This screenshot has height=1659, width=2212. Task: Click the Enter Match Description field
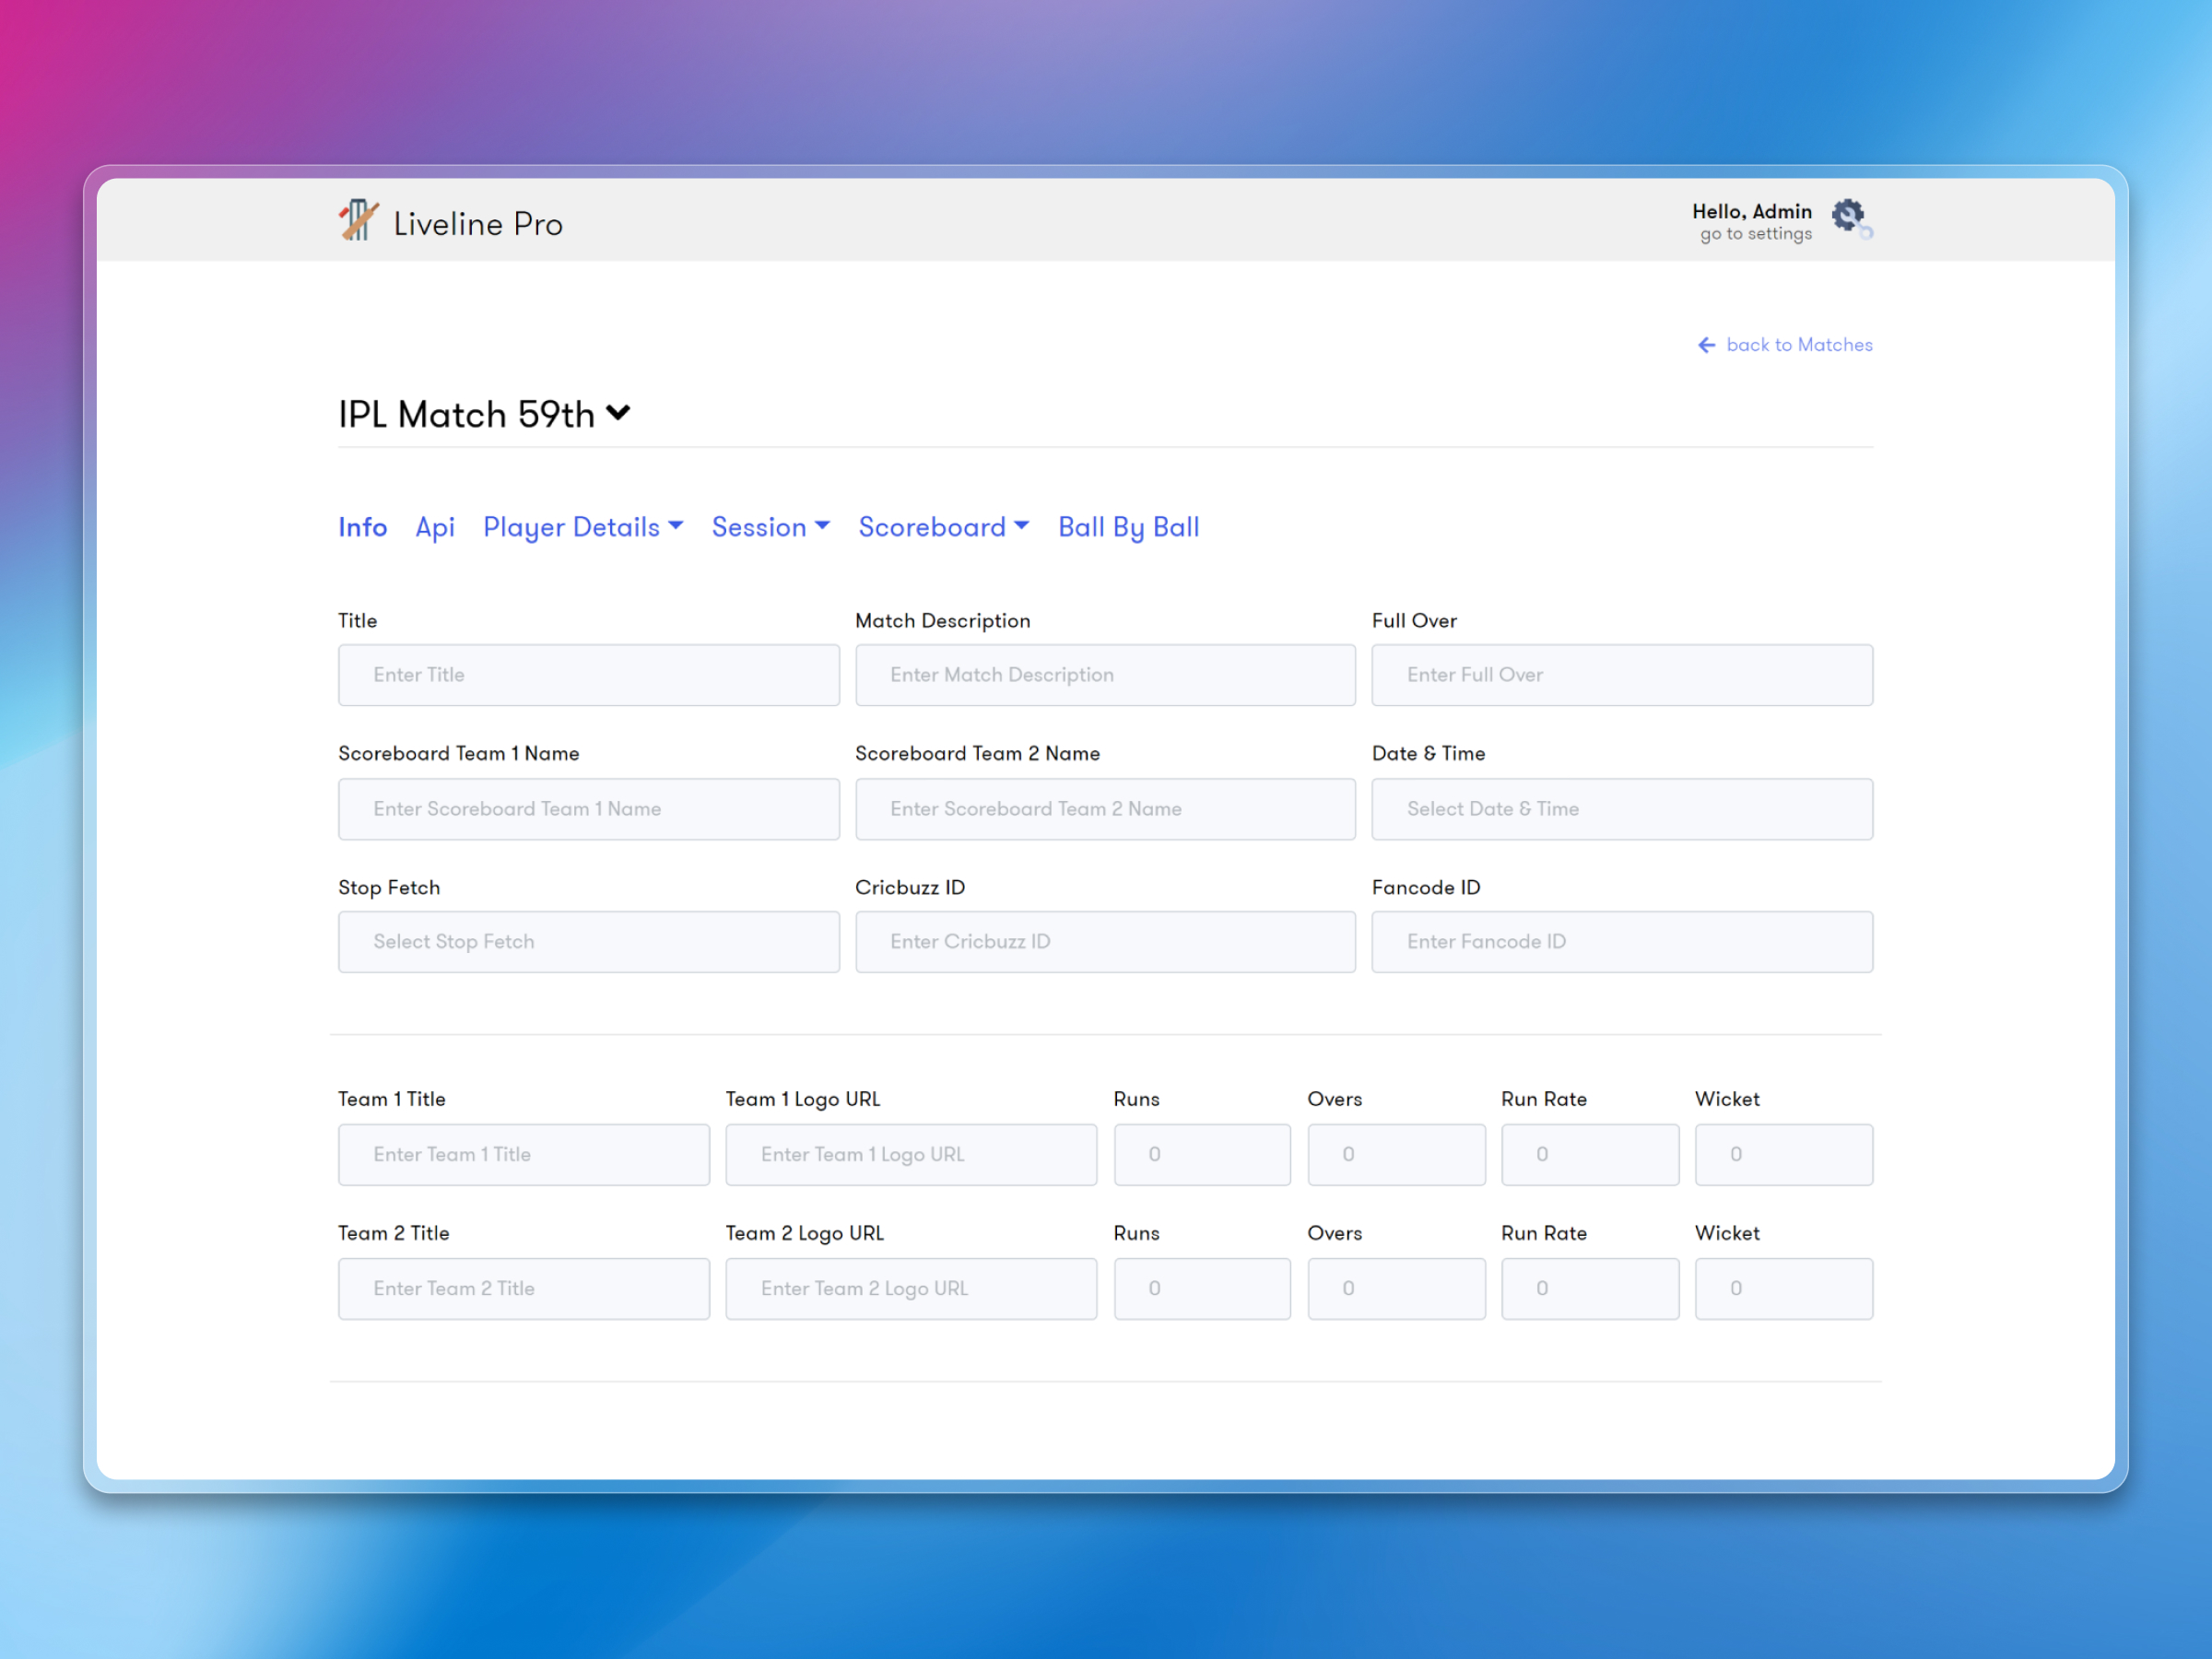pyautogui.click(x=1104, y=674)
